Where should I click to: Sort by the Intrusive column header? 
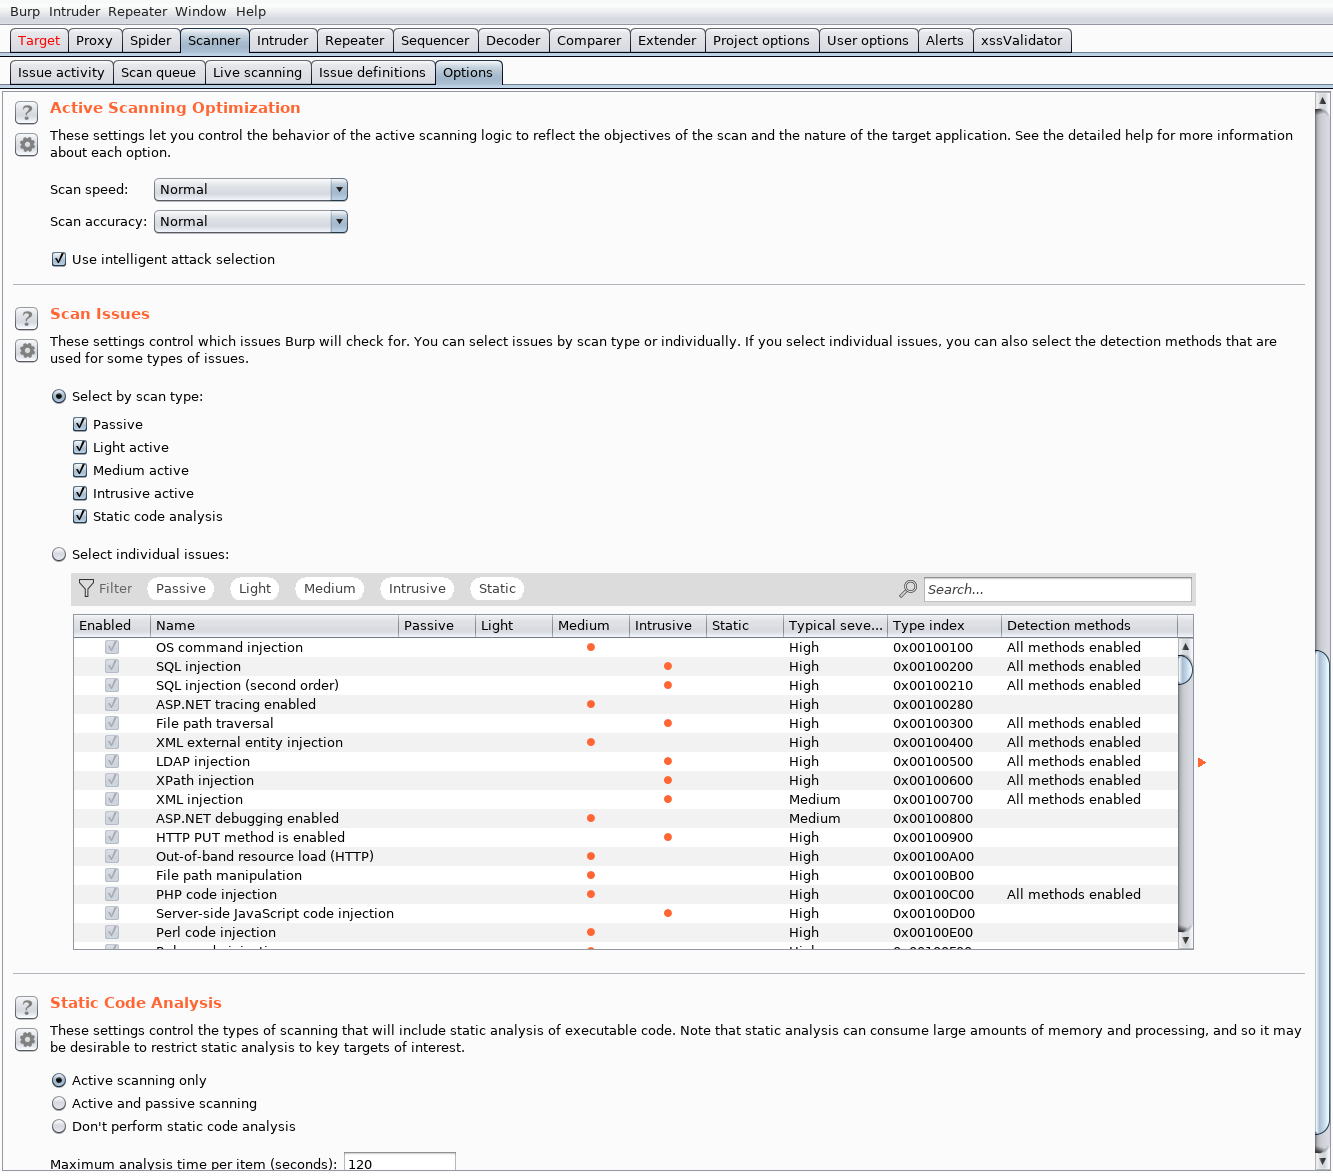(x=668, y=625)
